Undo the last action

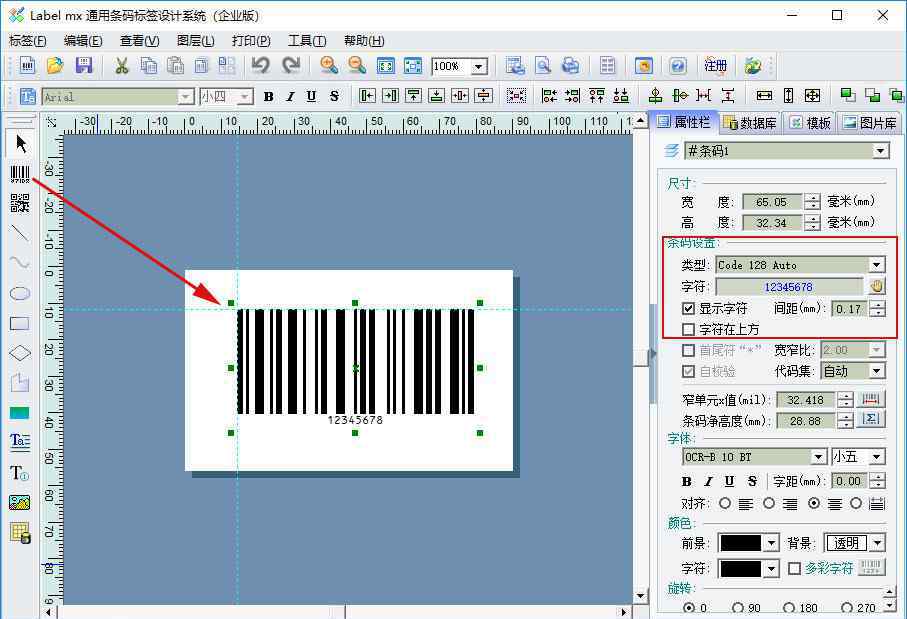pos(261,65)
